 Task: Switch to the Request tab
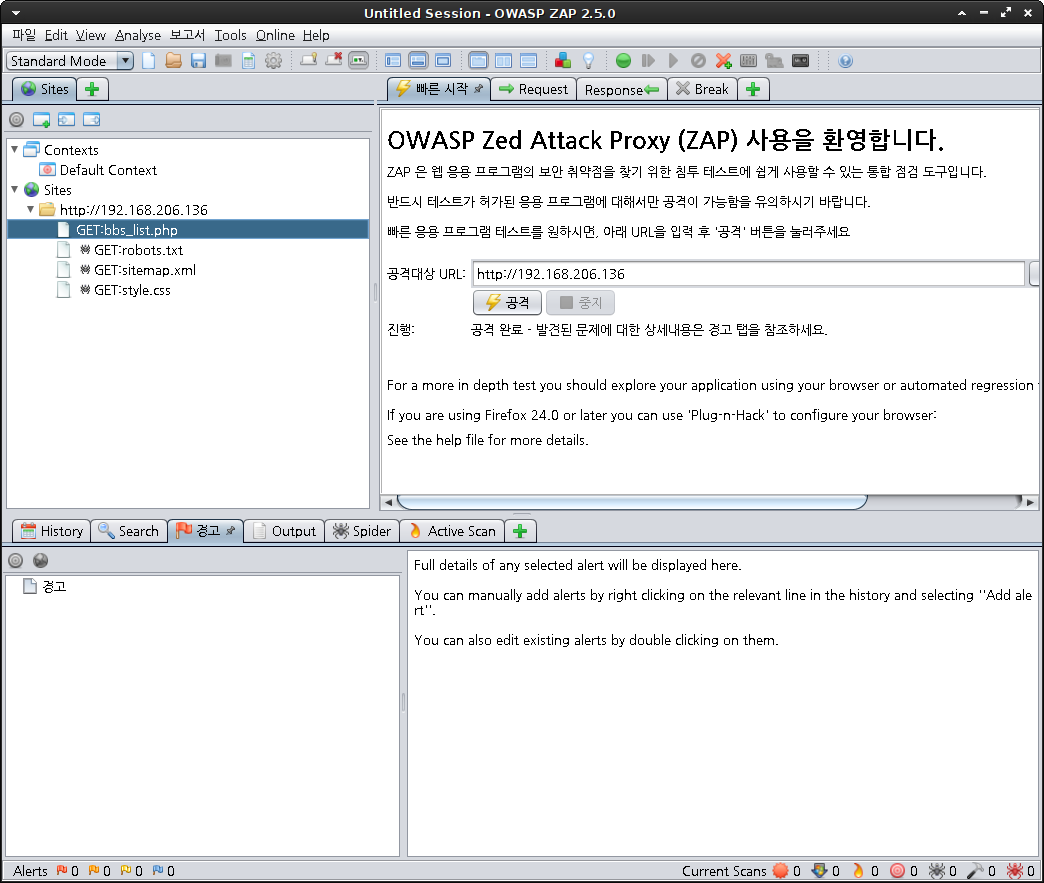tap(533, 89)
